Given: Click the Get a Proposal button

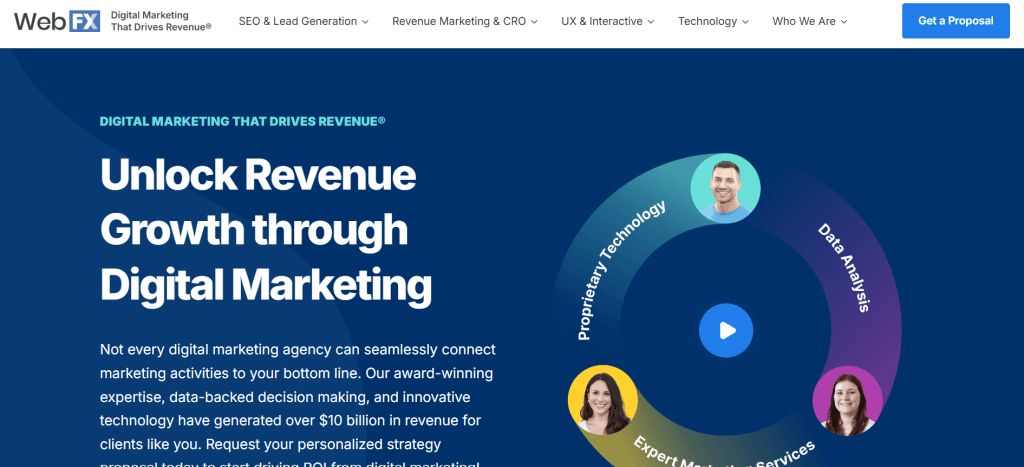Looking at the screenshot, I should 955,21.
